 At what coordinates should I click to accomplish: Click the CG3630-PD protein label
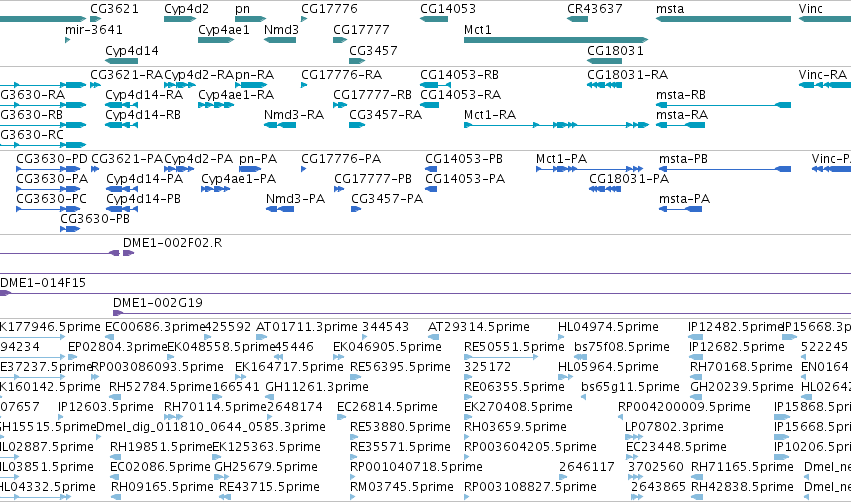tap(52, 158)
